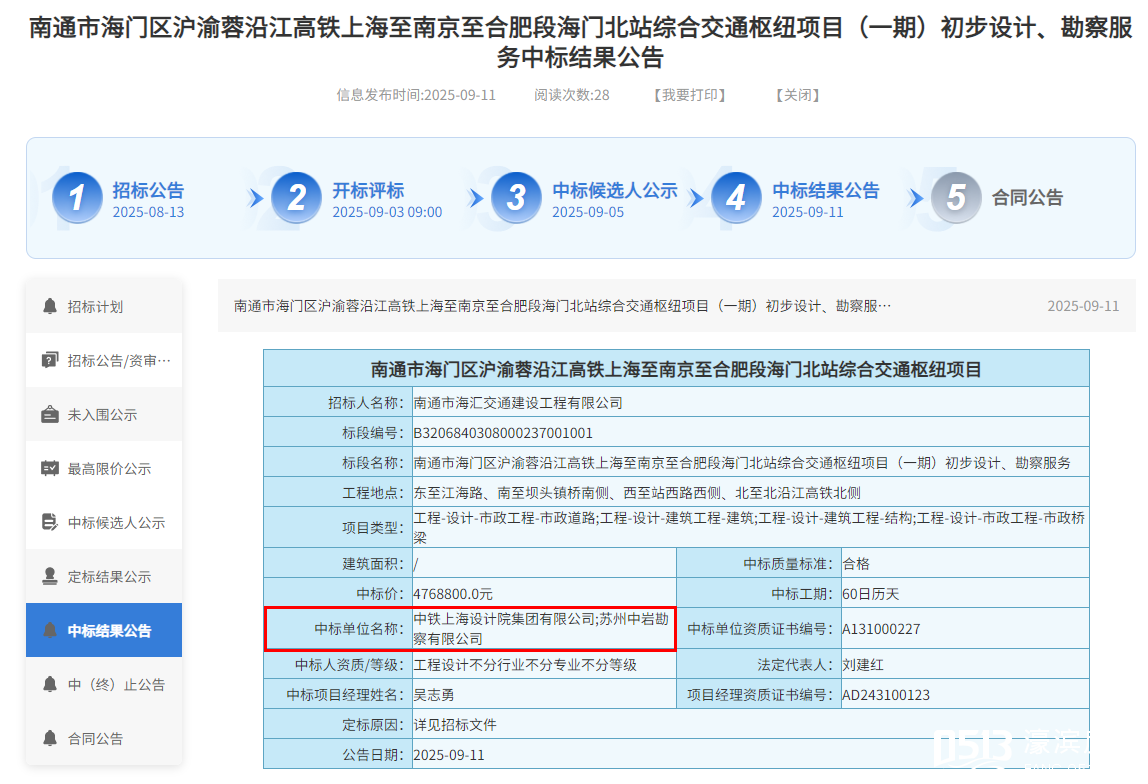Select step 5 circle for 合同公告
This screenshot has width=1148, height=784.
[956, 198]
